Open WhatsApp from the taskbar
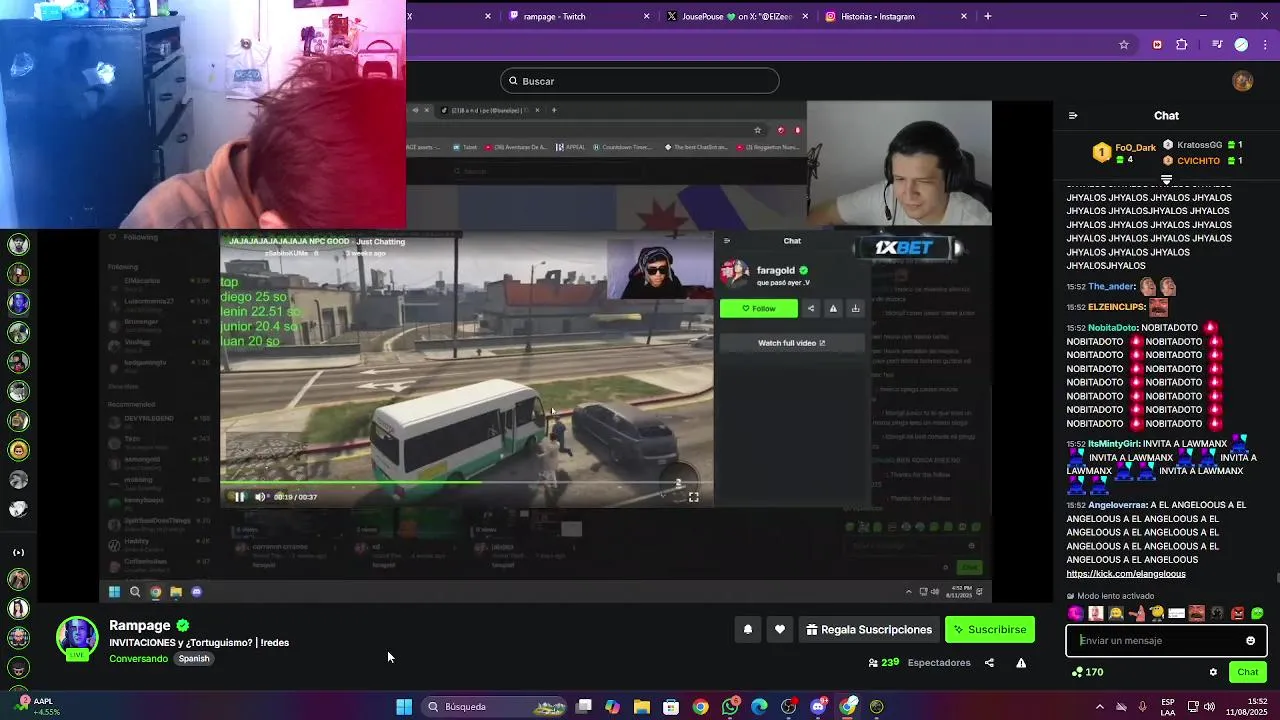 [x=731, y=707]
